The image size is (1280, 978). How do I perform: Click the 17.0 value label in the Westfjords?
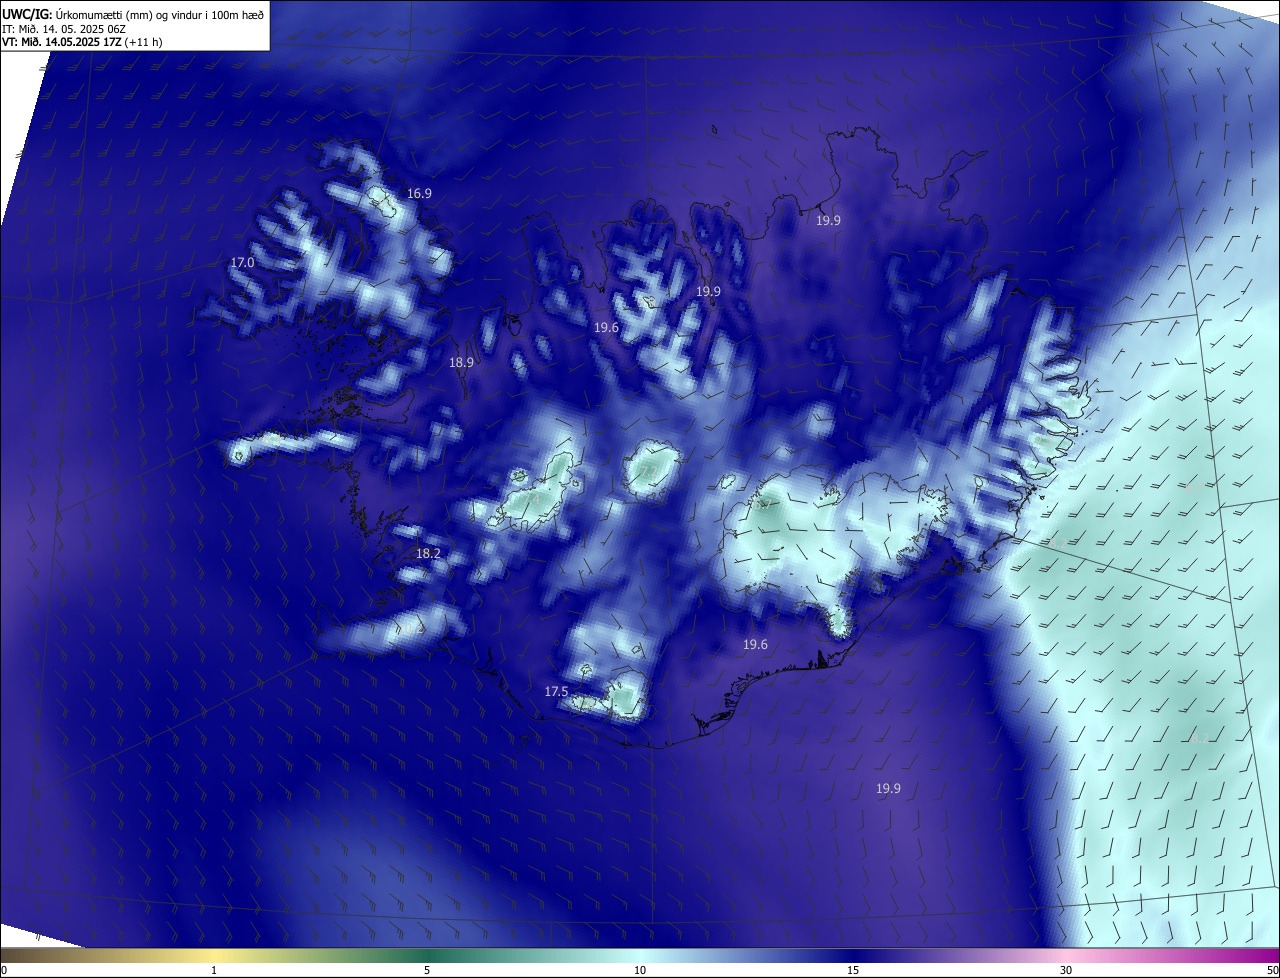pyautogui.click(x=242, y=262)
